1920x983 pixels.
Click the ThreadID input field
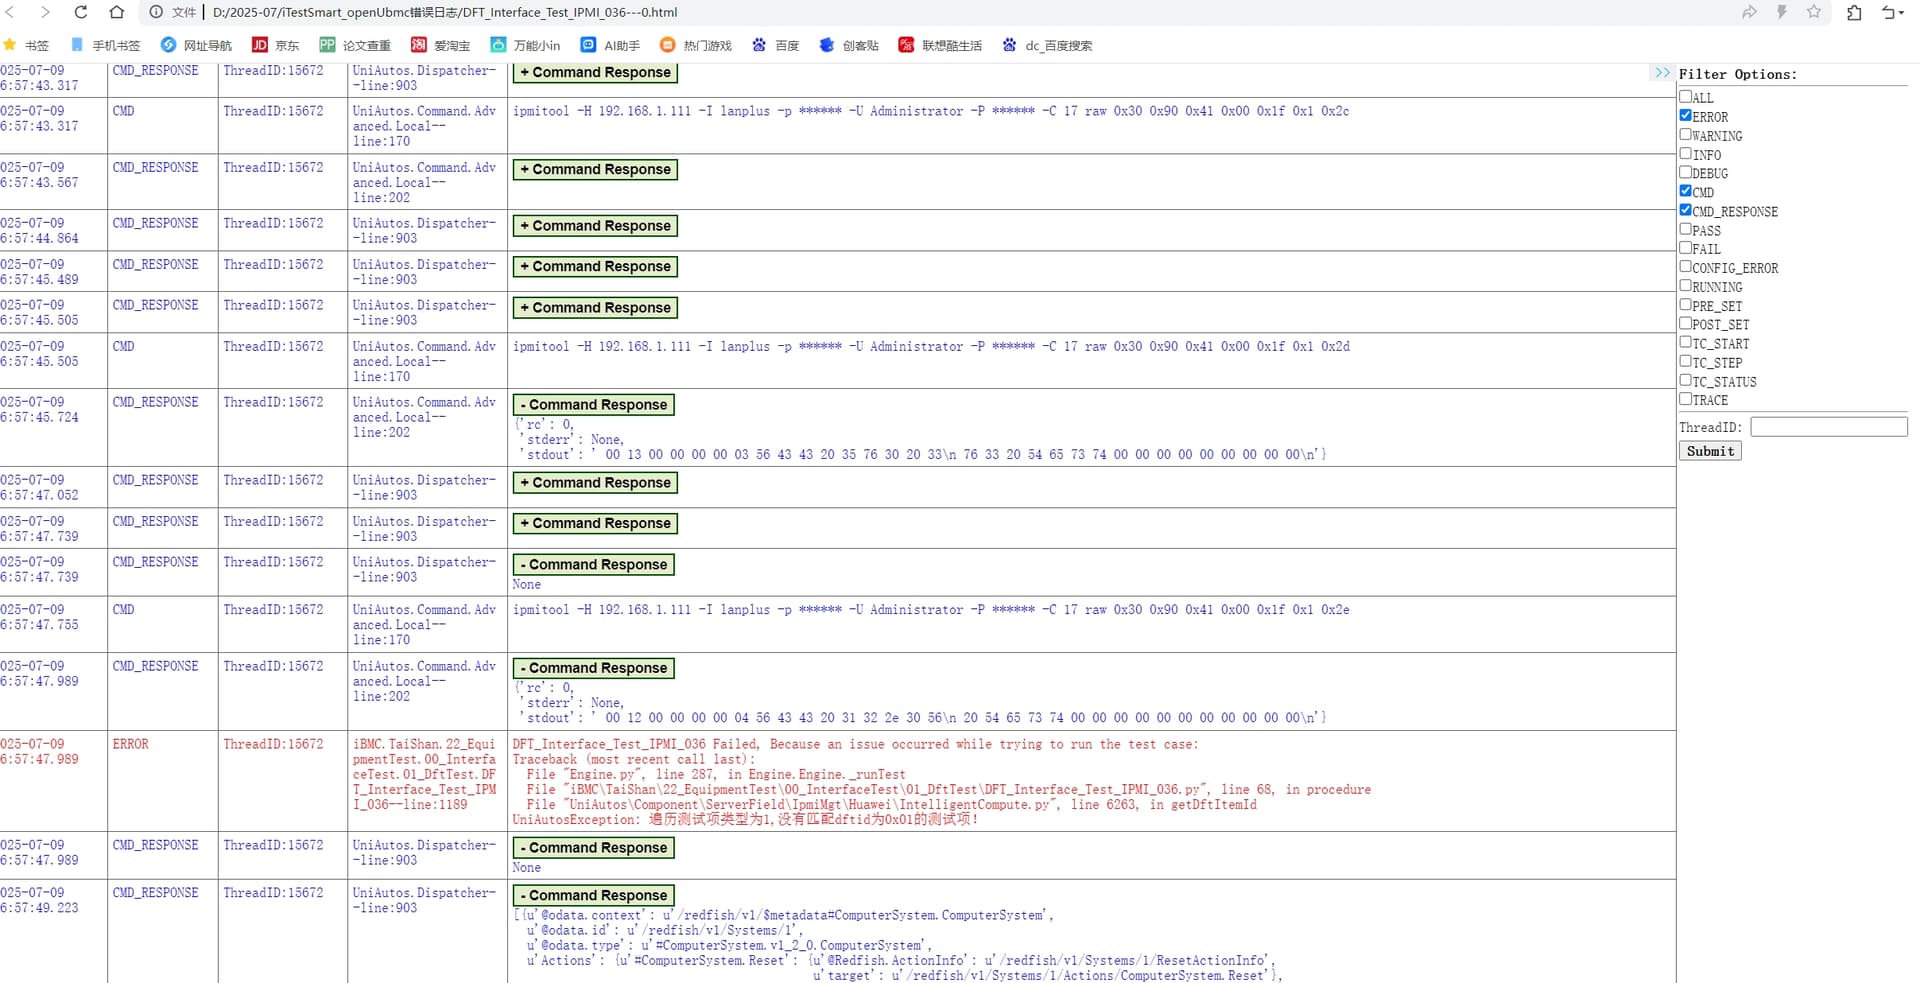pyautogui.click(x=1829, y=427)
